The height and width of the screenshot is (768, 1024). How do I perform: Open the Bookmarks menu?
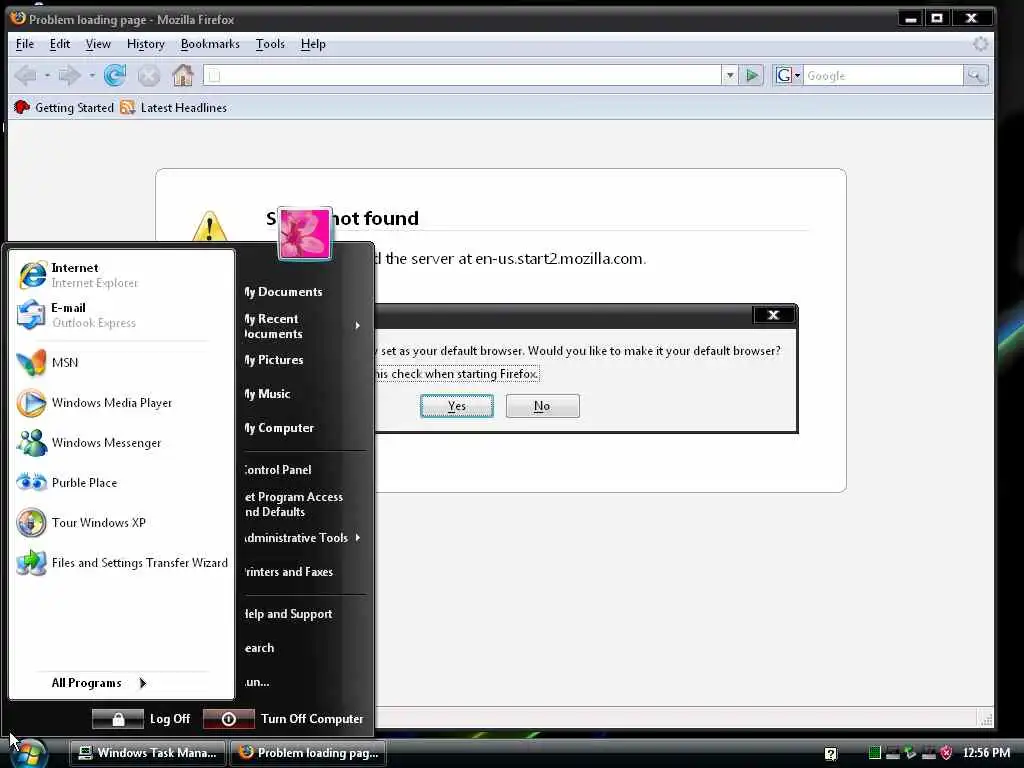(x=210, y=44)
